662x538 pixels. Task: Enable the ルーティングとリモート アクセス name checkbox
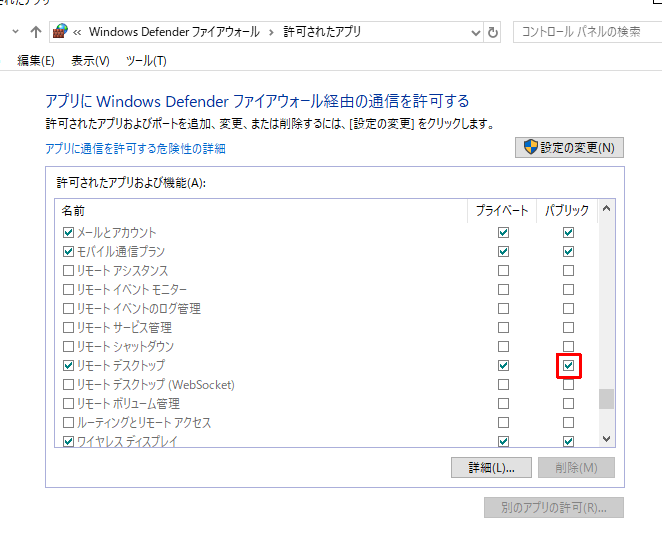tap(68, 423)
